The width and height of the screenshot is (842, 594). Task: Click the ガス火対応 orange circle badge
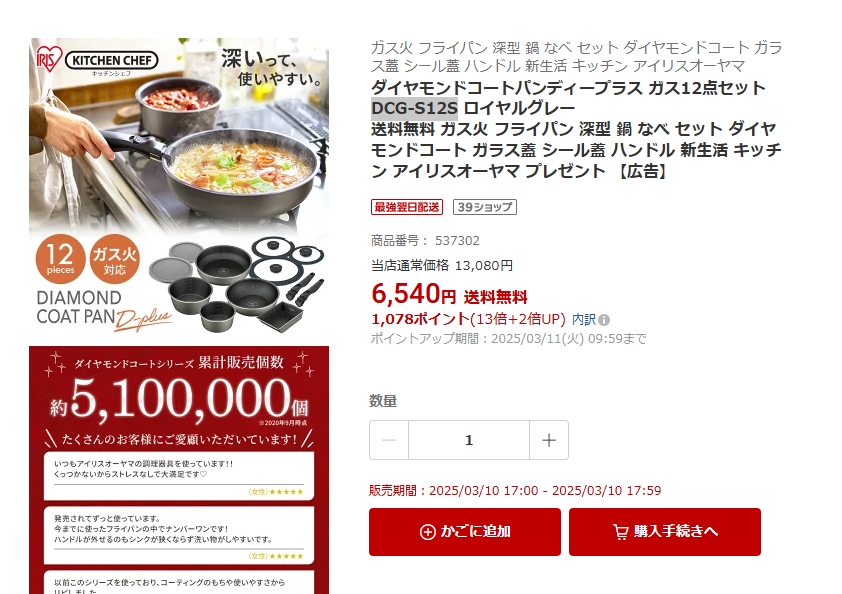click(114, 258)
